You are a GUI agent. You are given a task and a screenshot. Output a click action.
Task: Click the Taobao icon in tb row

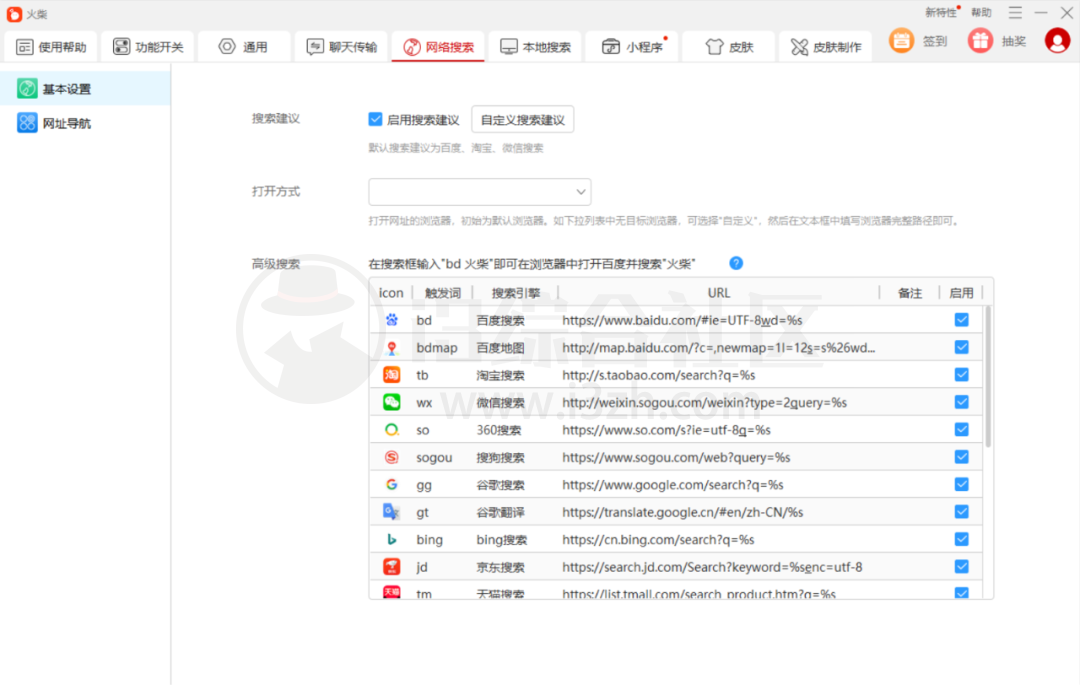(x=391, y=375)
